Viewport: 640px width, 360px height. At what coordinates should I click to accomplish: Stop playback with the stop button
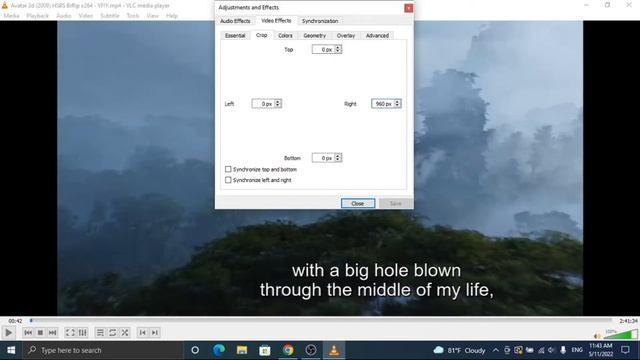pos(40,333)
